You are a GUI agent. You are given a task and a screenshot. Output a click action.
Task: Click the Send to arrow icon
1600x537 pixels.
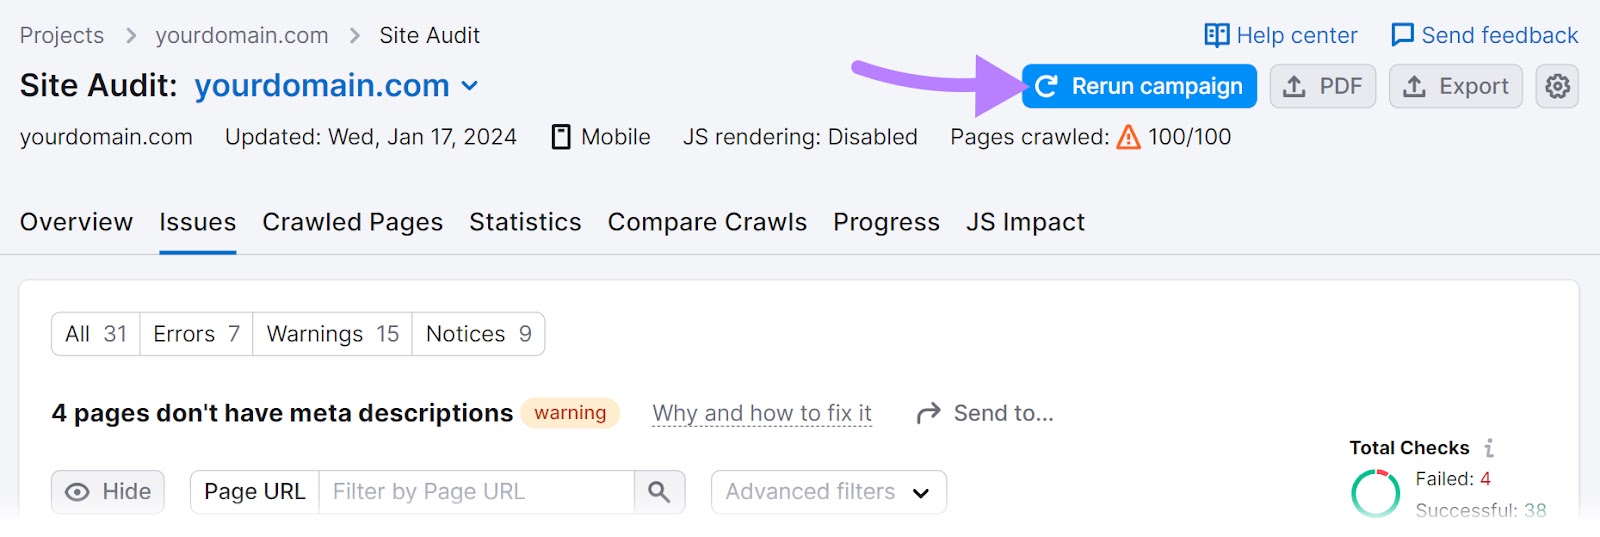929,413
